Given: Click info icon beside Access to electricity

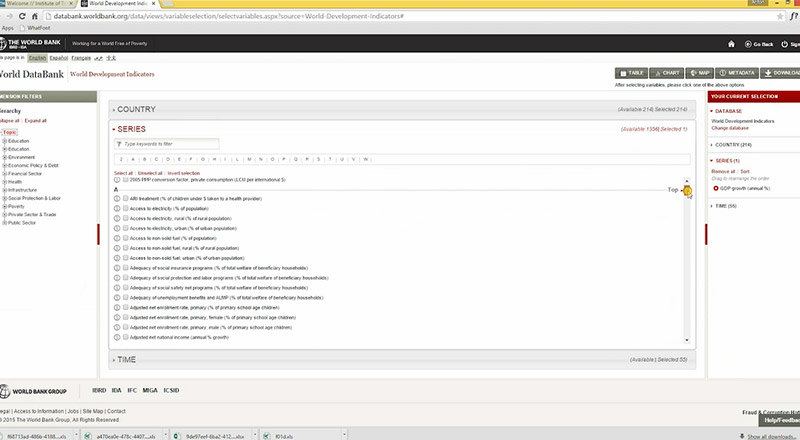Looking at the screenshot, I should pos(117,208).
